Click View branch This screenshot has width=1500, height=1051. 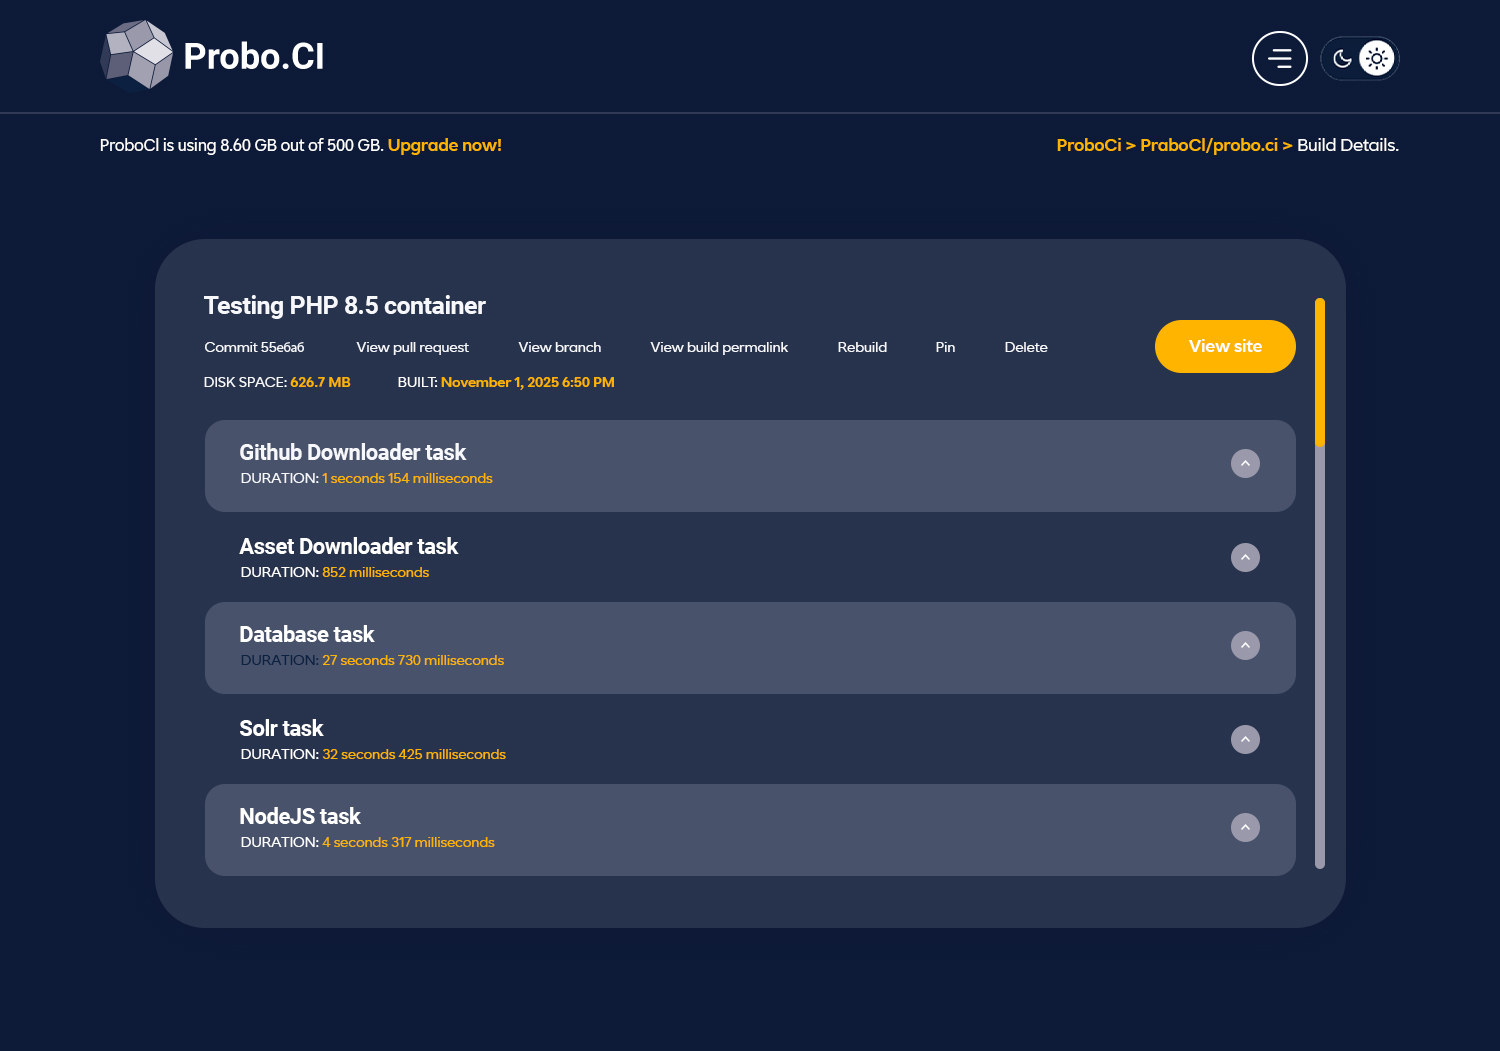click(x=560, y=347)
